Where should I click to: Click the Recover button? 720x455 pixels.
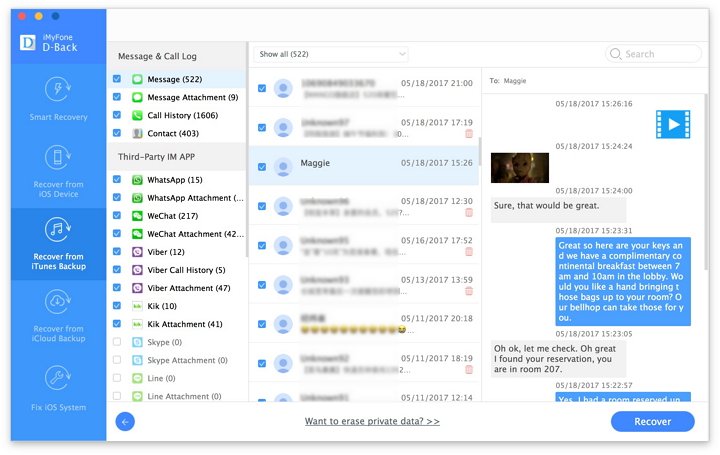coord(652,421)
